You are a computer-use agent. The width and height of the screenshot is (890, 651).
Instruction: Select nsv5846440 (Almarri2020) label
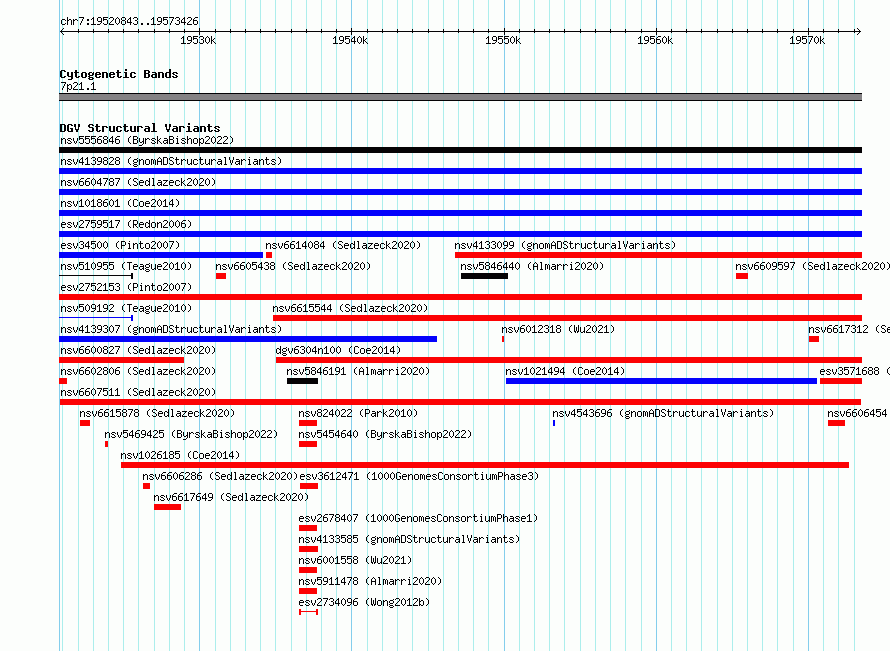pos(532,266)
